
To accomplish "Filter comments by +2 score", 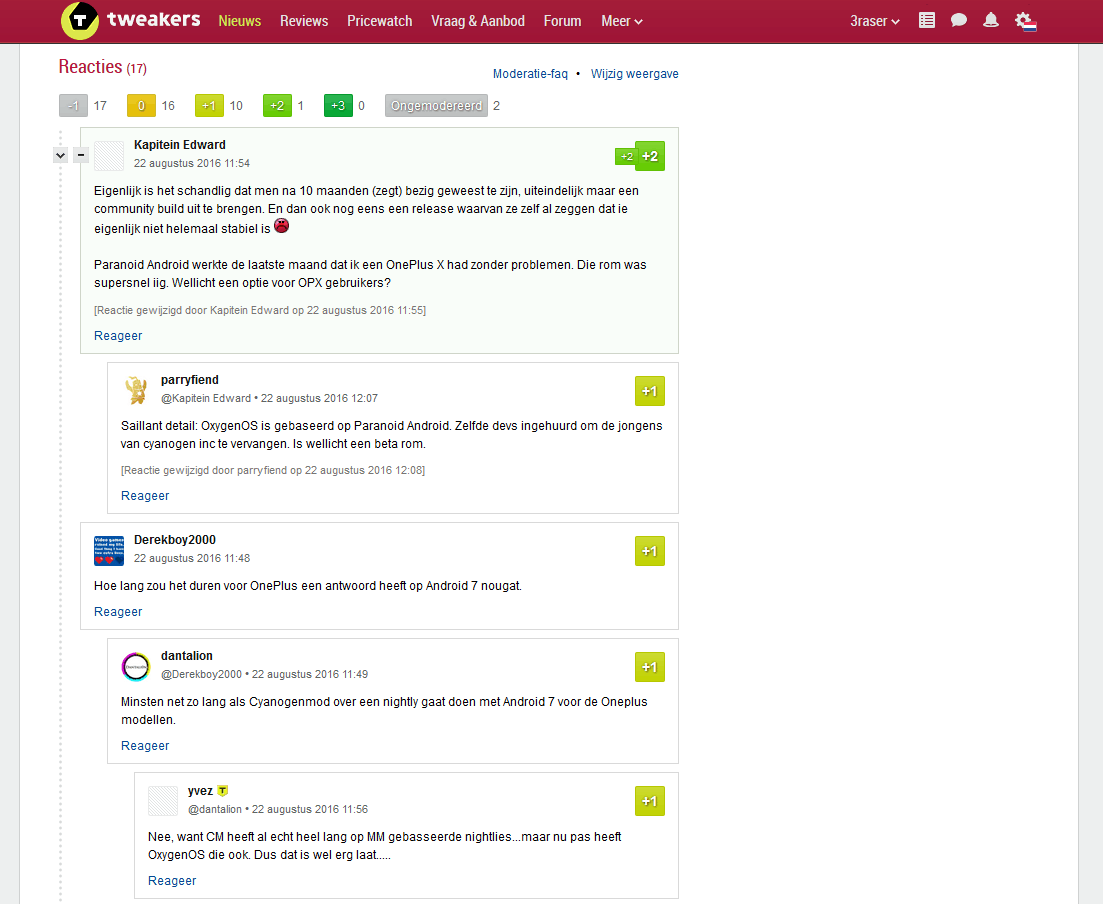I will click(277, 106).
